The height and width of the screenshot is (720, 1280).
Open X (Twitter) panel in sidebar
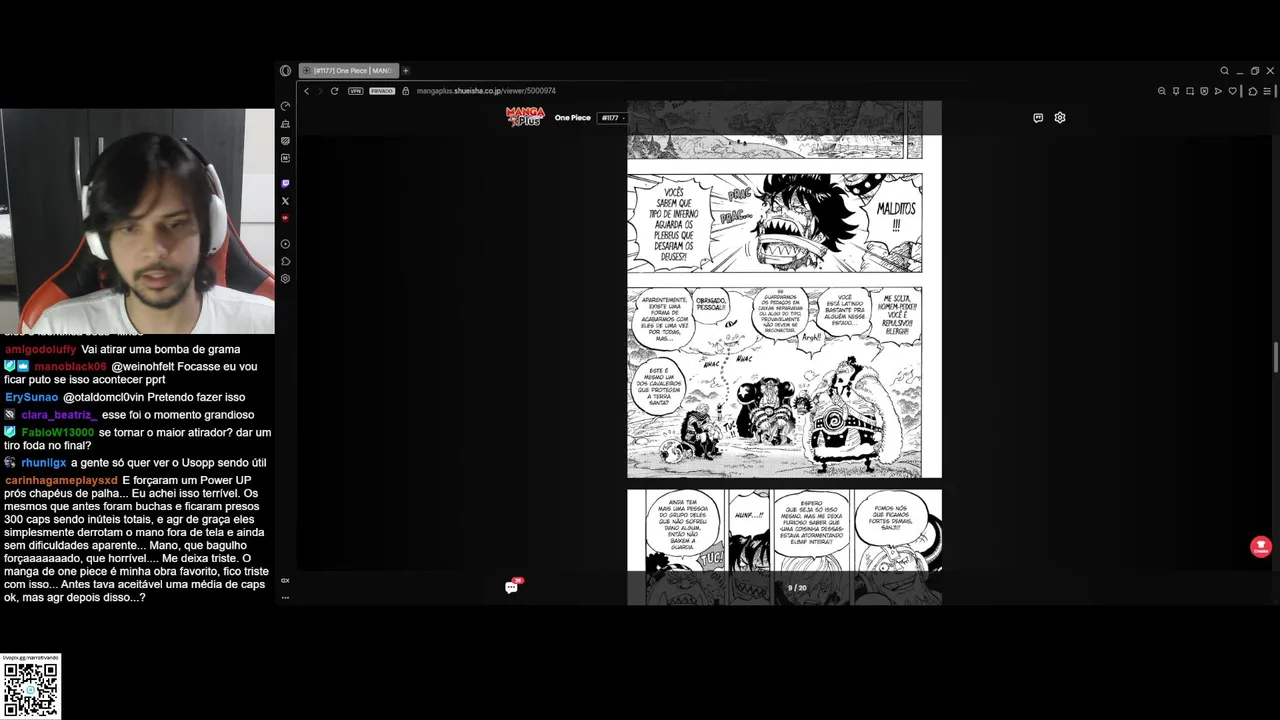pos(285,201)
